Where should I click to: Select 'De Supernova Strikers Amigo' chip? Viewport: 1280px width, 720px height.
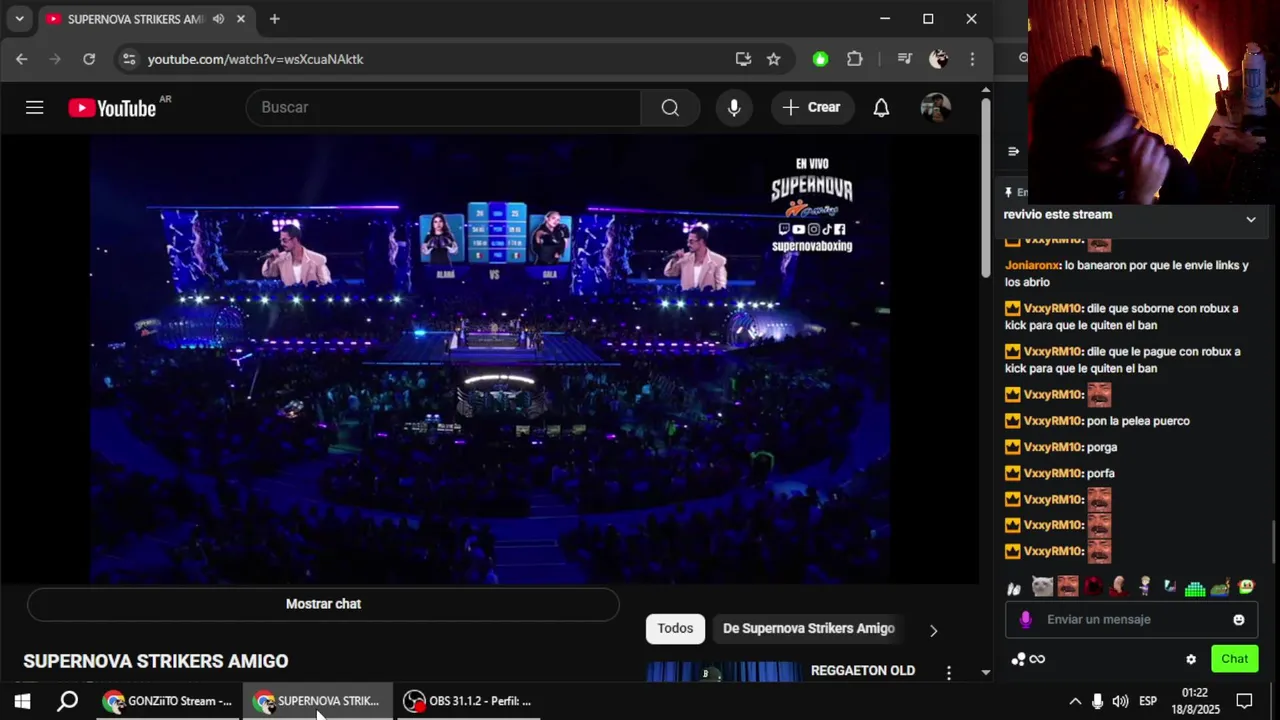pos(809,628)
